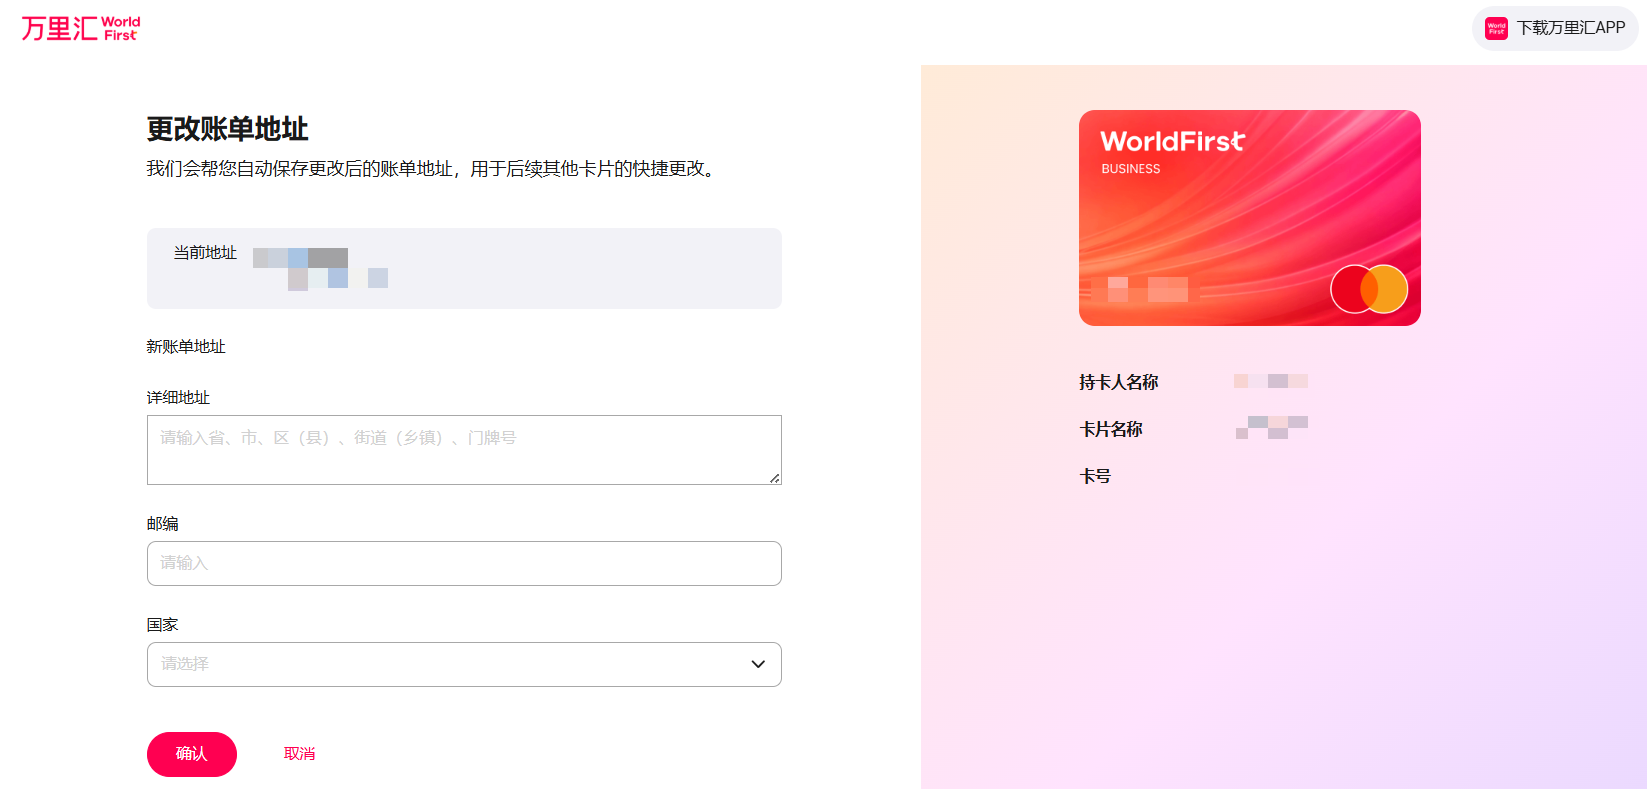Click the 卡片名称 label
This screenshot has width=1647, height=789.
[x=1111, y=429]
